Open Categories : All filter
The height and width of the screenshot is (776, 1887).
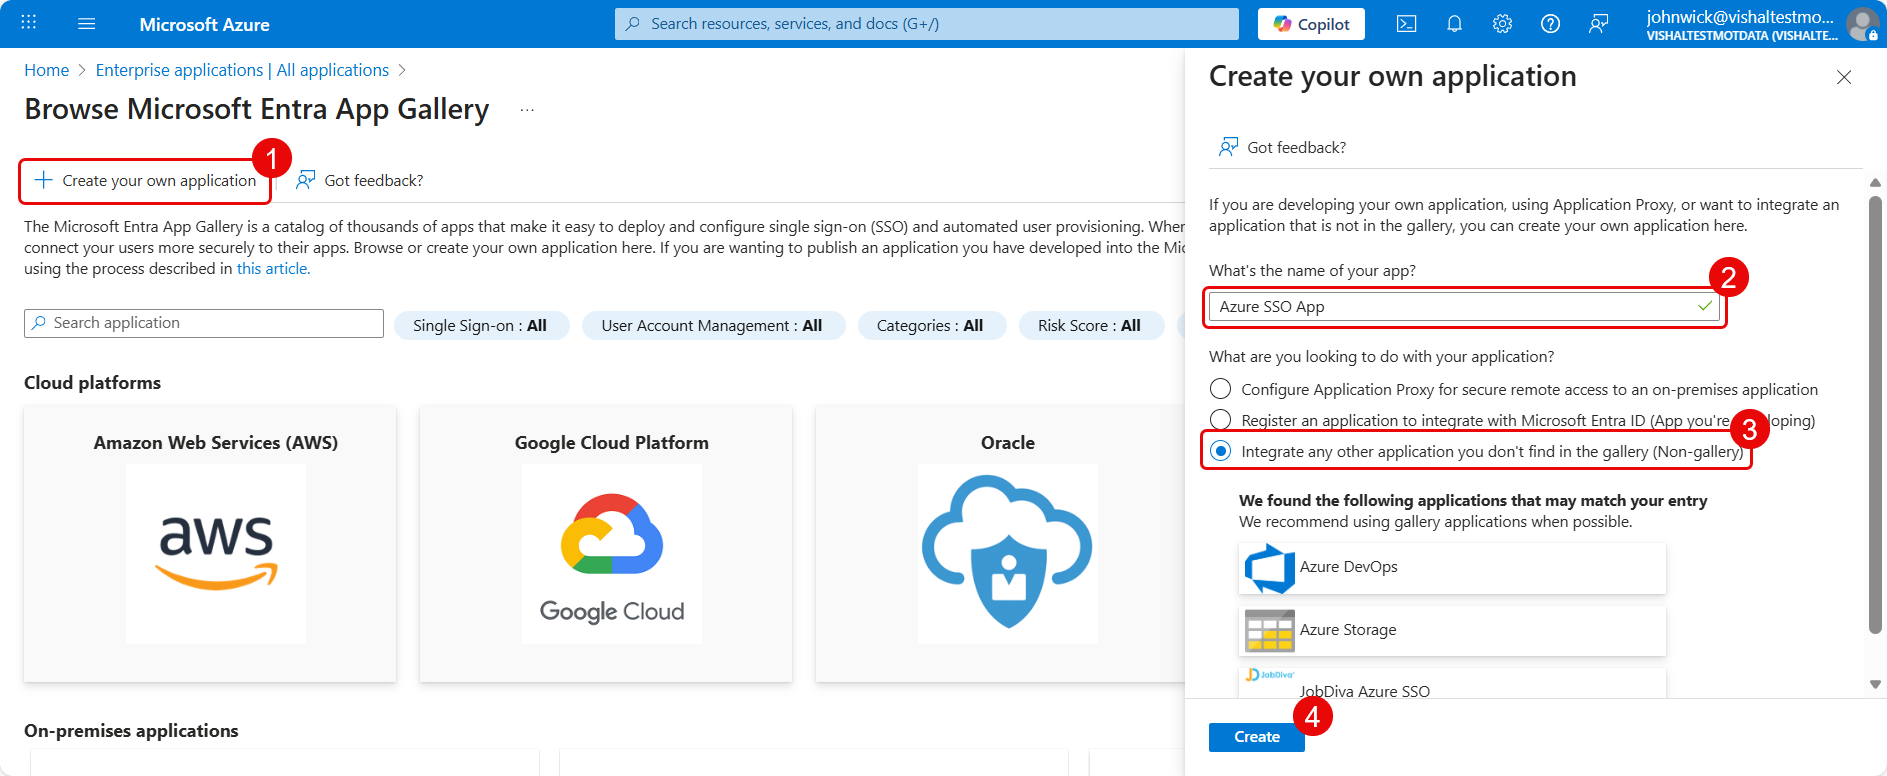click(930, 325)
